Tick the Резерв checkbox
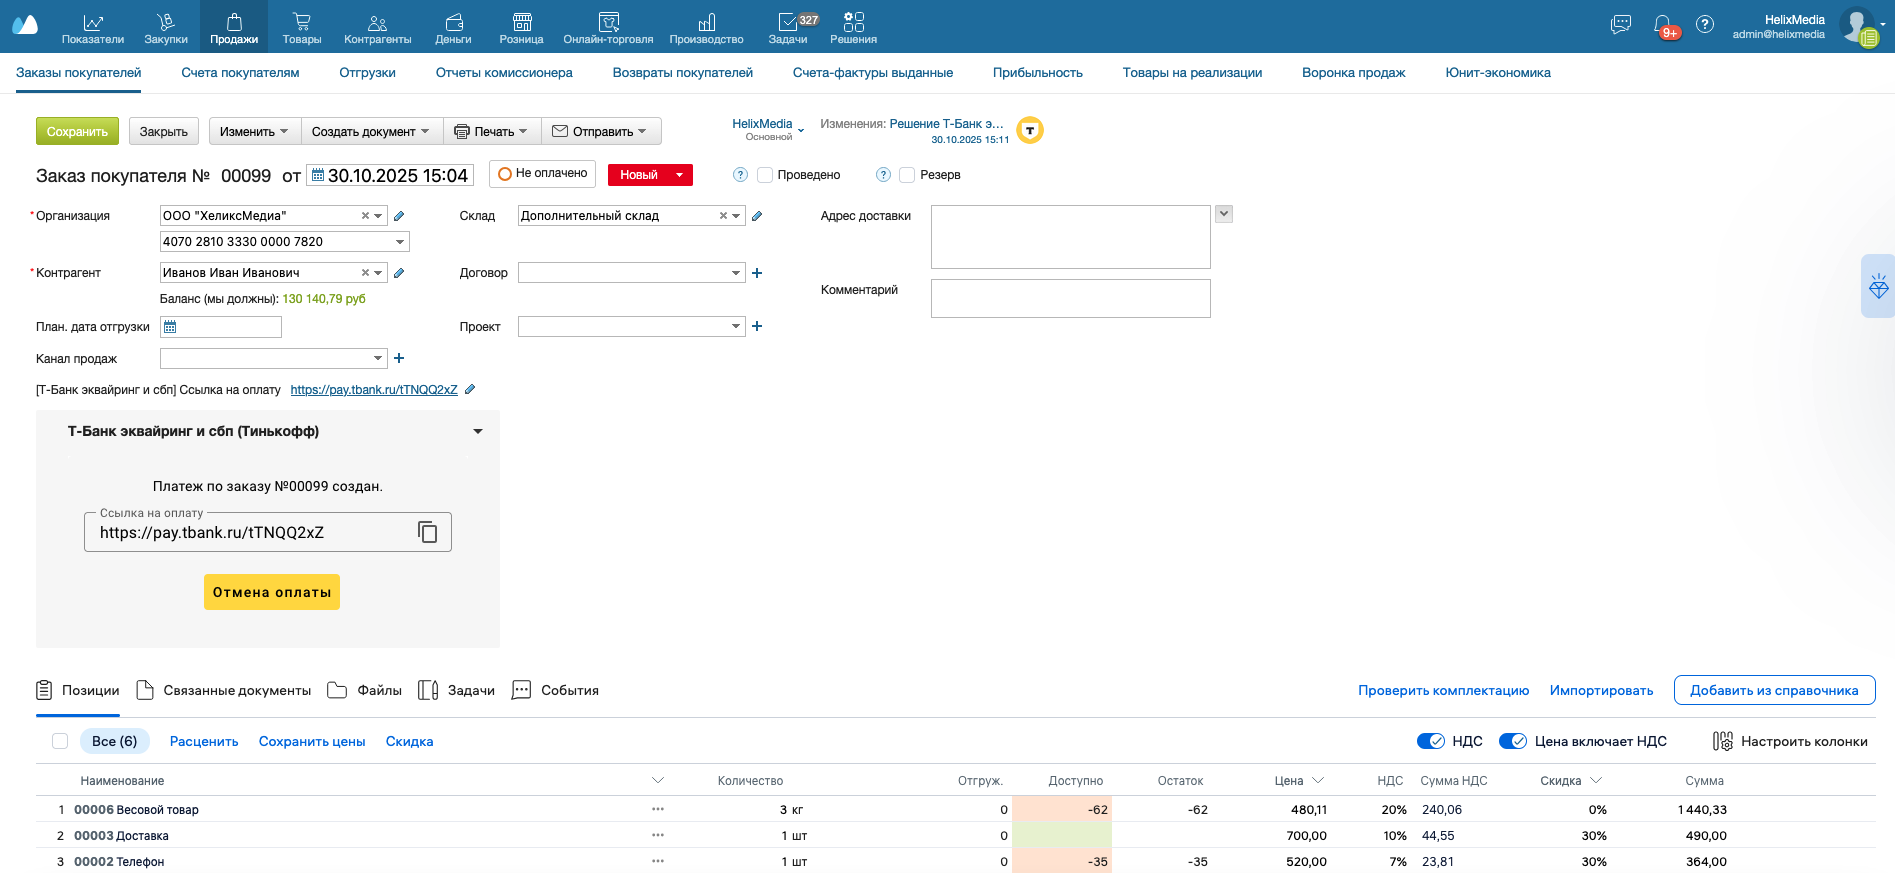 [907, 175]
